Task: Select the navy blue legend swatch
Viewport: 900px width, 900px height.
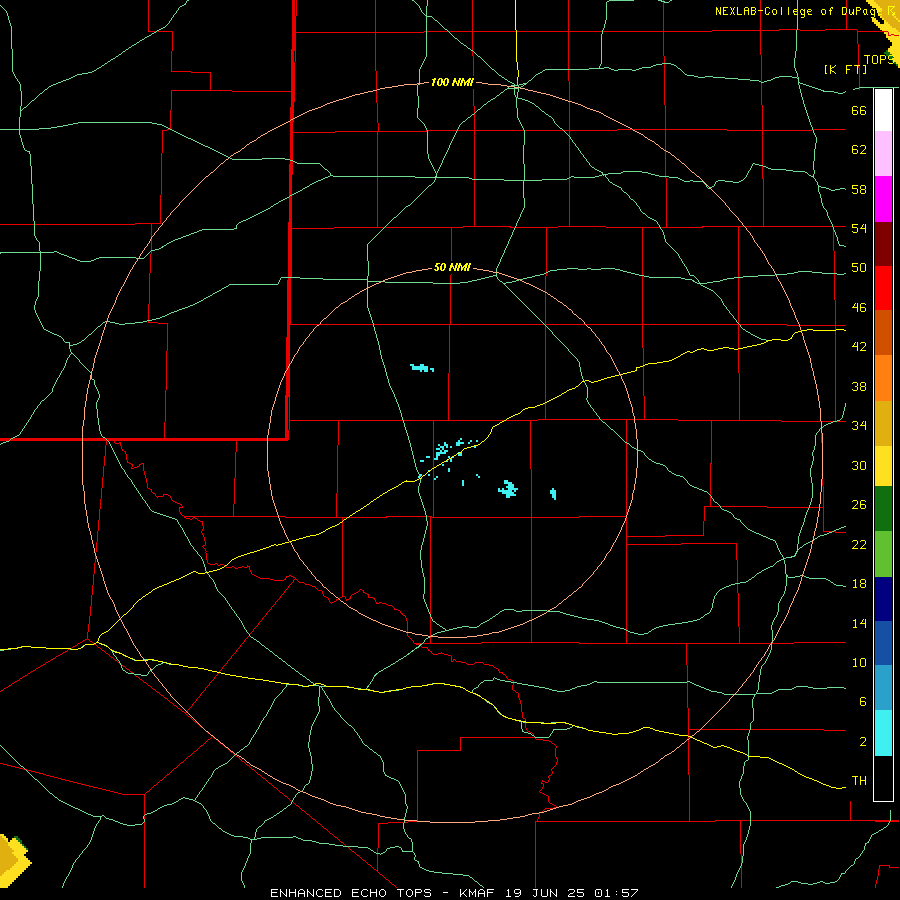Action: (x=883, y=599)
